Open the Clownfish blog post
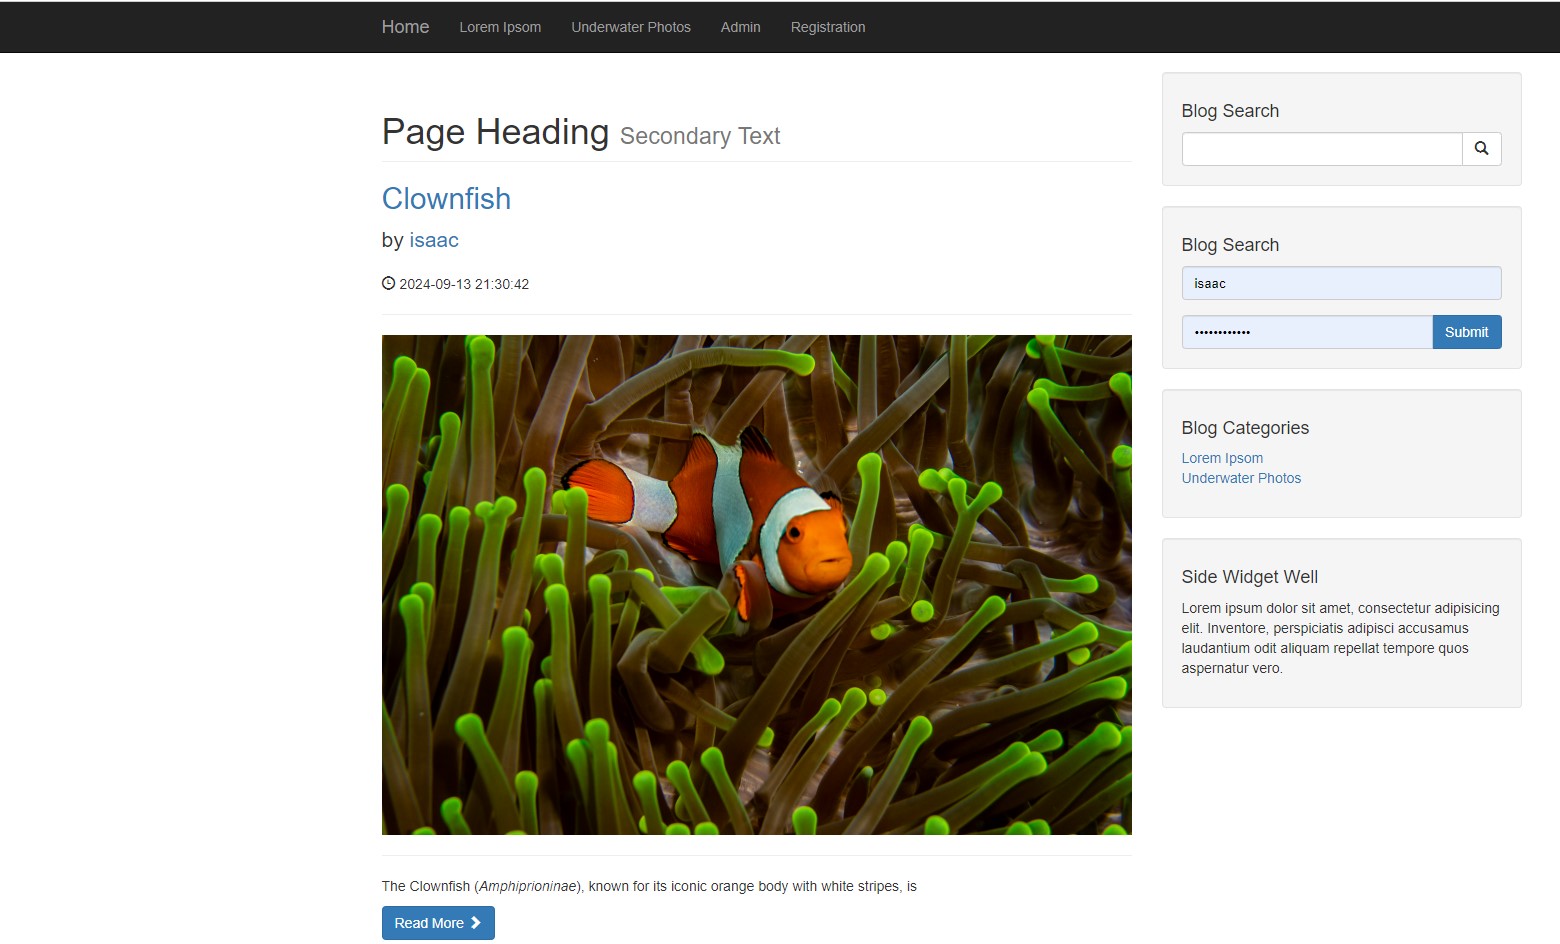Image resolution: width=1560 pixels, height=944 pixels. click(446, 198)
